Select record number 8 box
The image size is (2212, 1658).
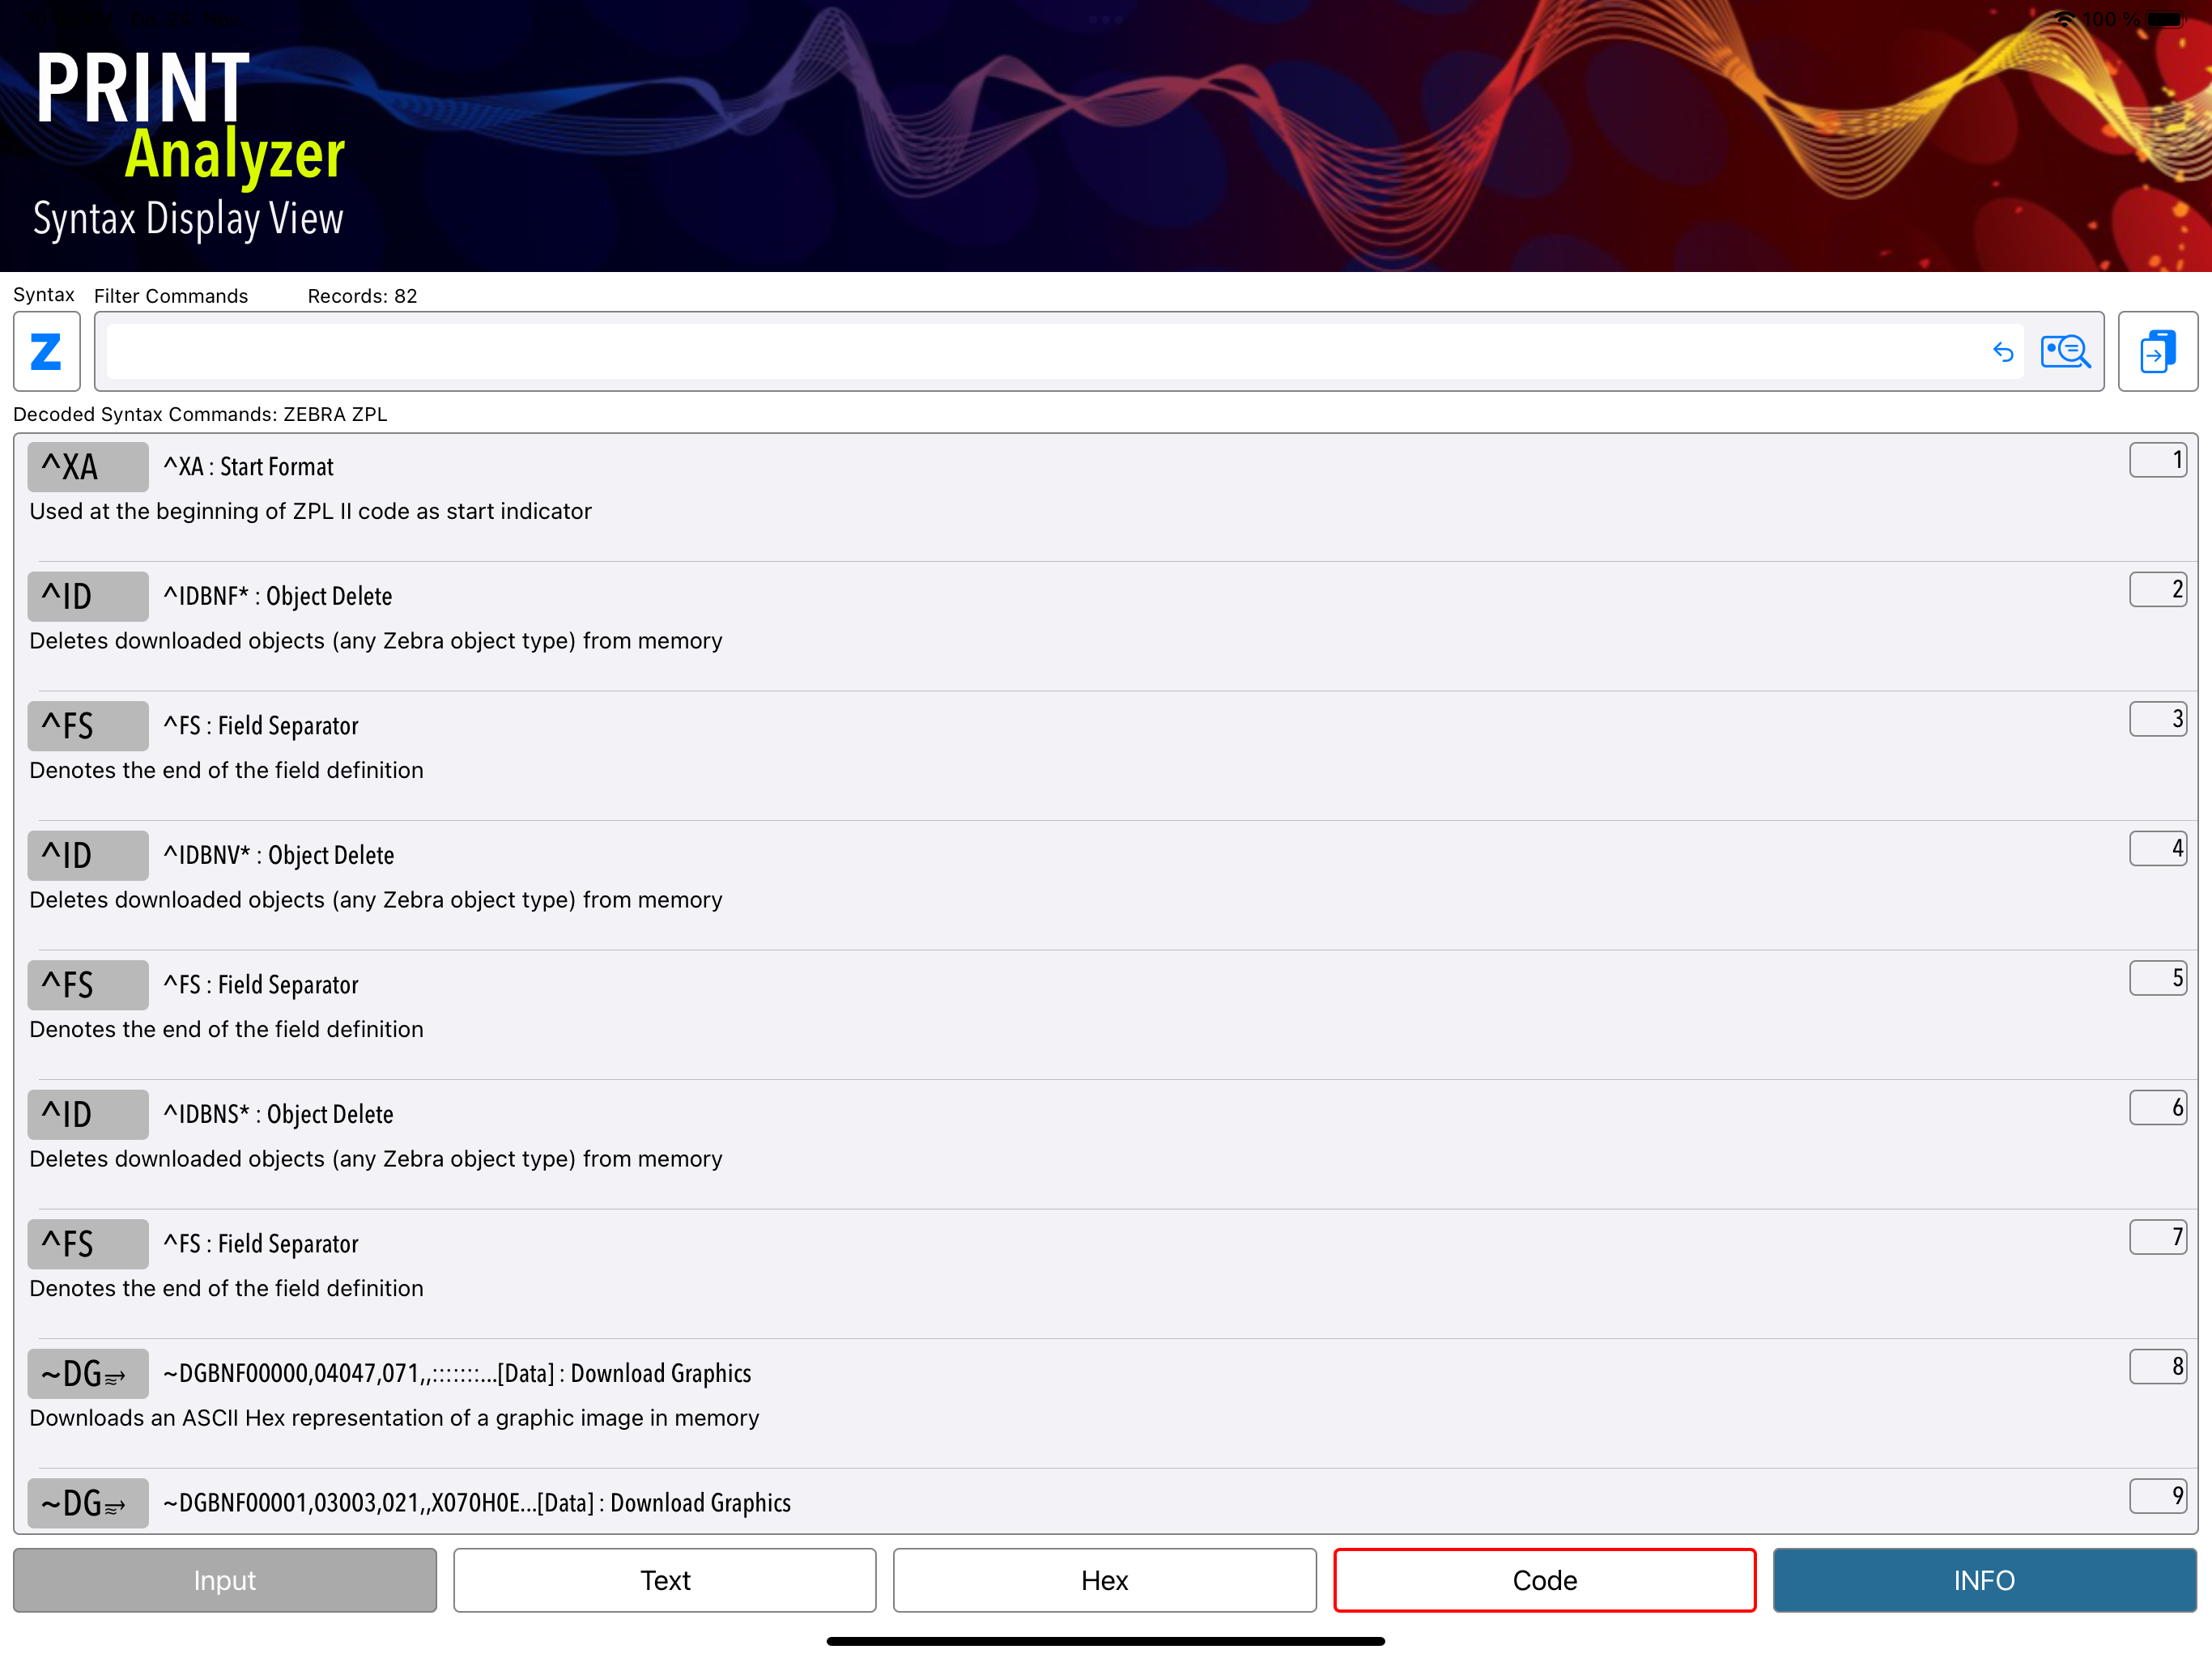[x=2157, y=1367]
